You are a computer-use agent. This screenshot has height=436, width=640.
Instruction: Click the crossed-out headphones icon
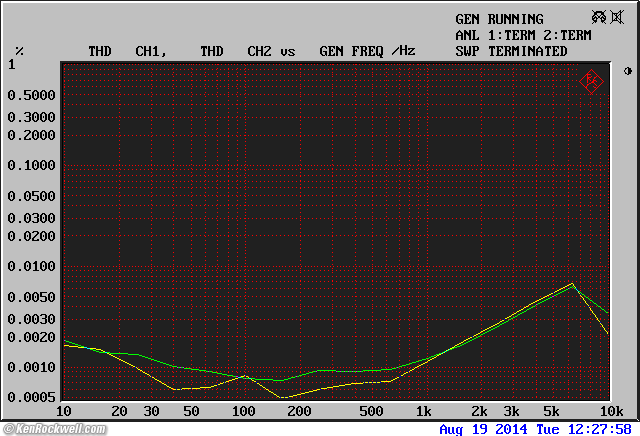pyautogui.click(x=599, y=18)
